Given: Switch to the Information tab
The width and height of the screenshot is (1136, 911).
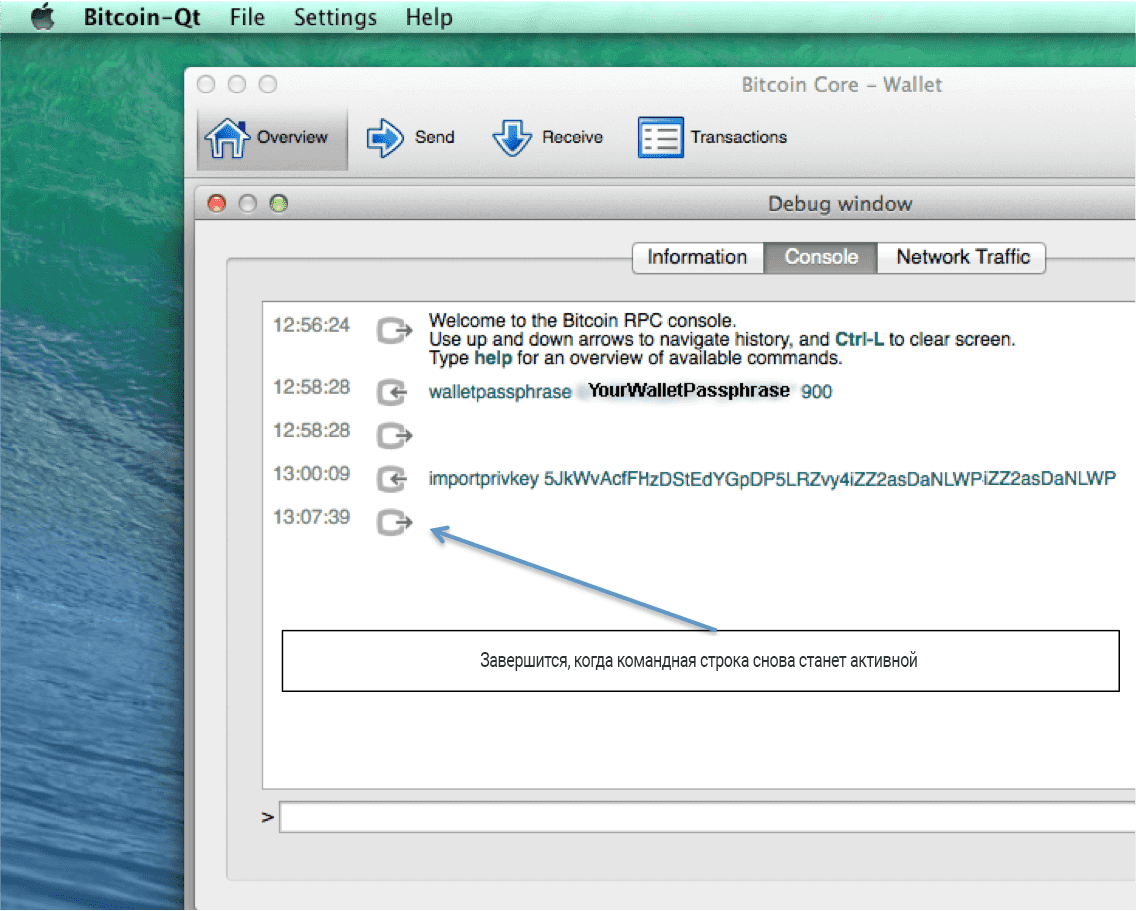Looking at the screenshot, I should (x=697, y=257).
